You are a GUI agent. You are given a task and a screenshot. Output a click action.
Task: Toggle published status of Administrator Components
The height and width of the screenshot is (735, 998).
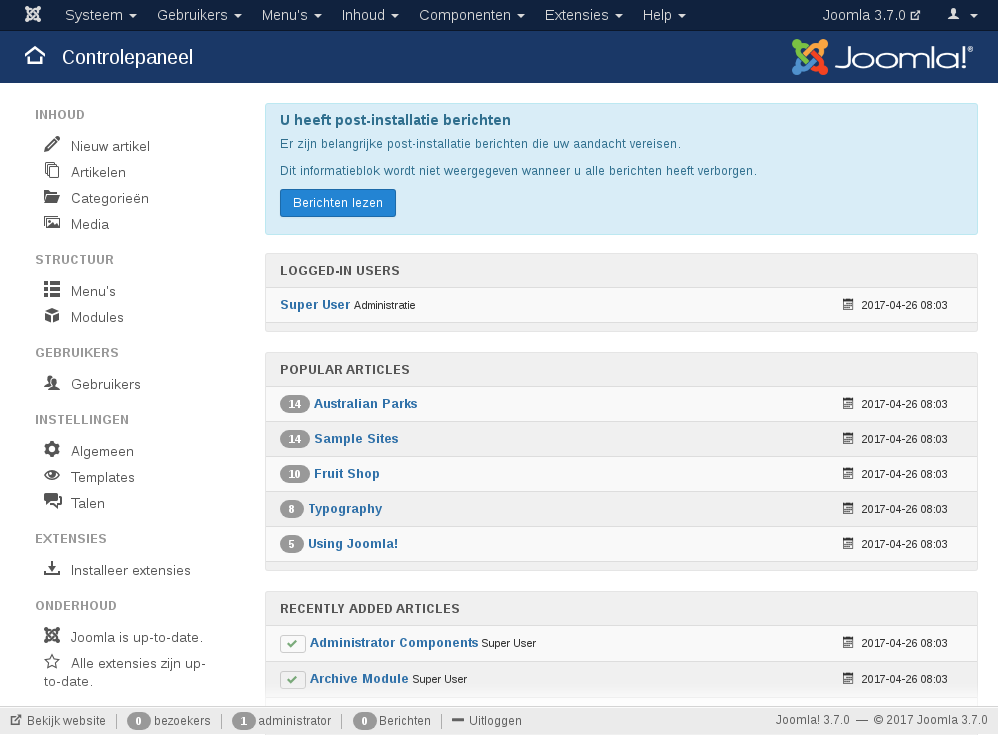point(292,643)
